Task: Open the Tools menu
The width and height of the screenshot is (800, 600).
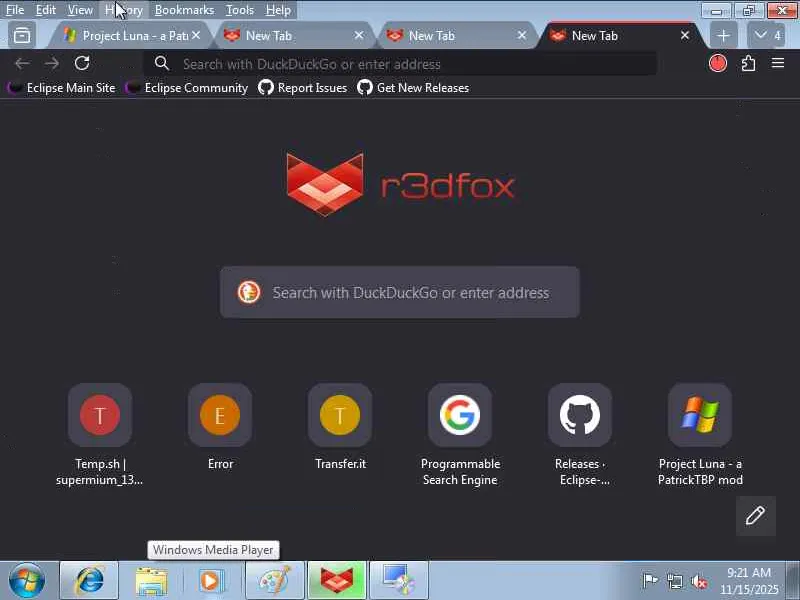Action: click(x=240, y=10)
